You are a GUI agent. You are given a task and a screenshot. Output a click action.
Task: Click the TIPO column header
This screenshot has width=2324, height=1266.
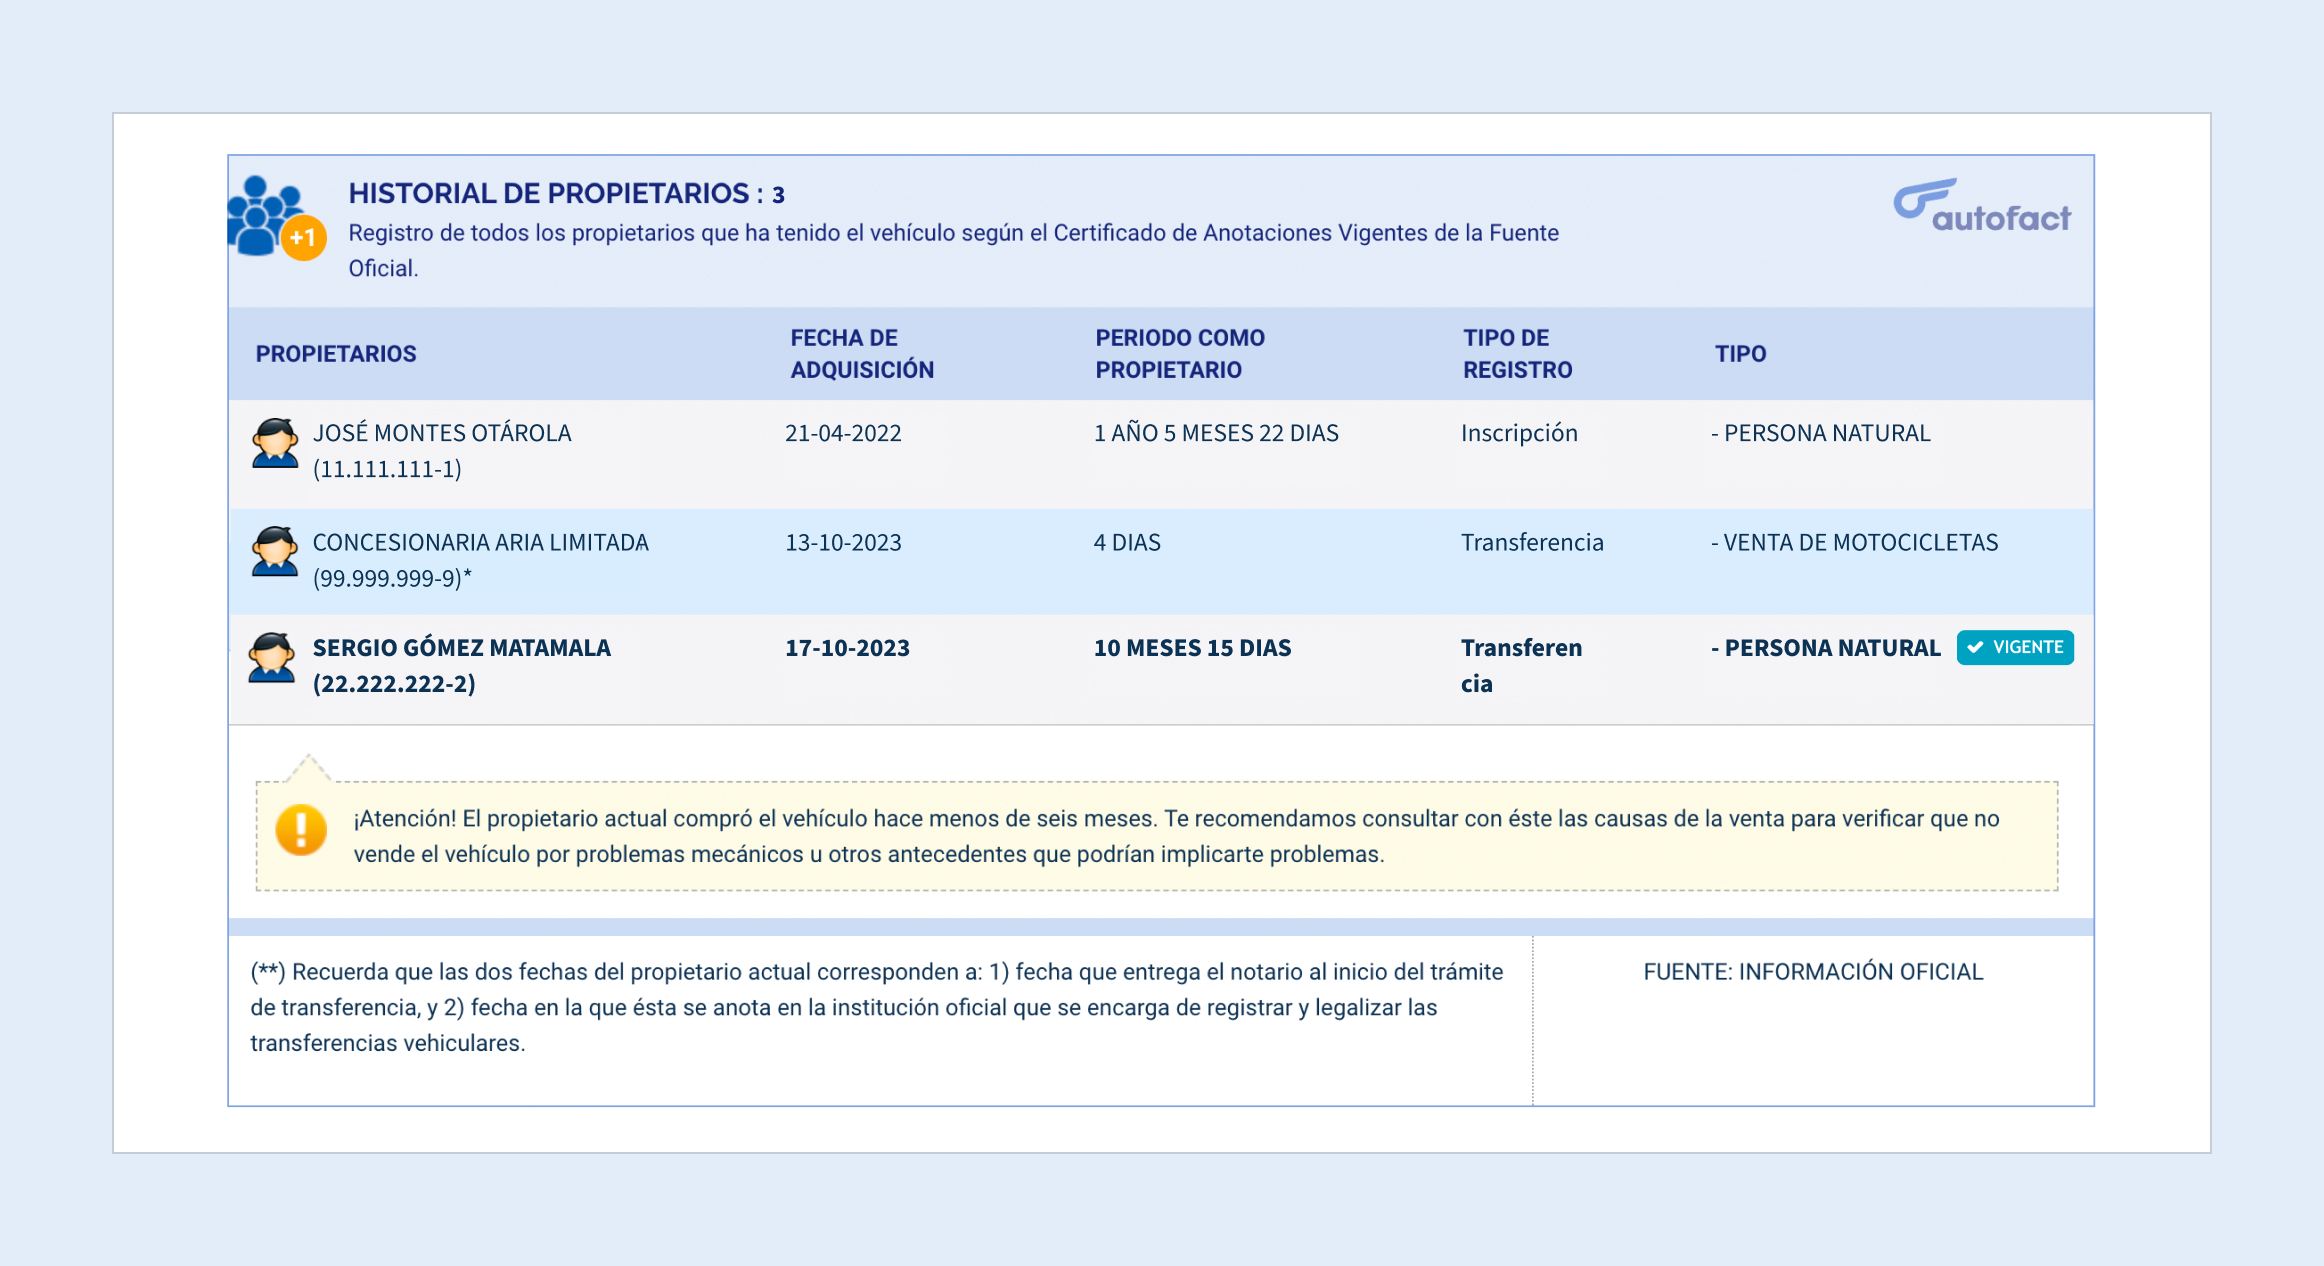(x=1740, y=354)
